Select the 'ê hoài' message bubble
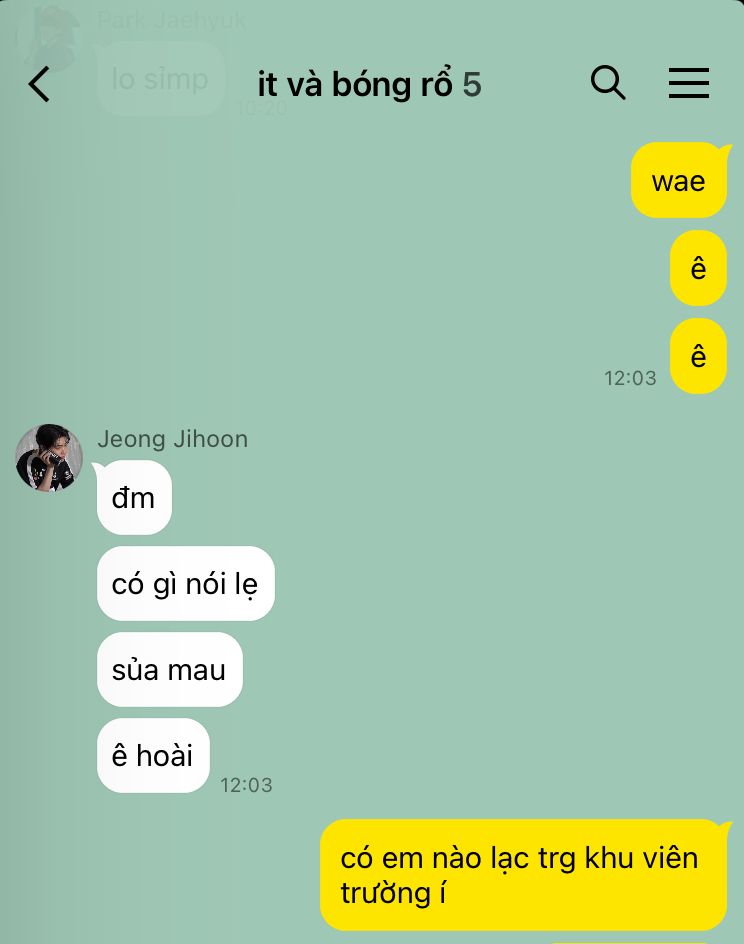This screenshot has height=944, width=744. tap(153, 755)
